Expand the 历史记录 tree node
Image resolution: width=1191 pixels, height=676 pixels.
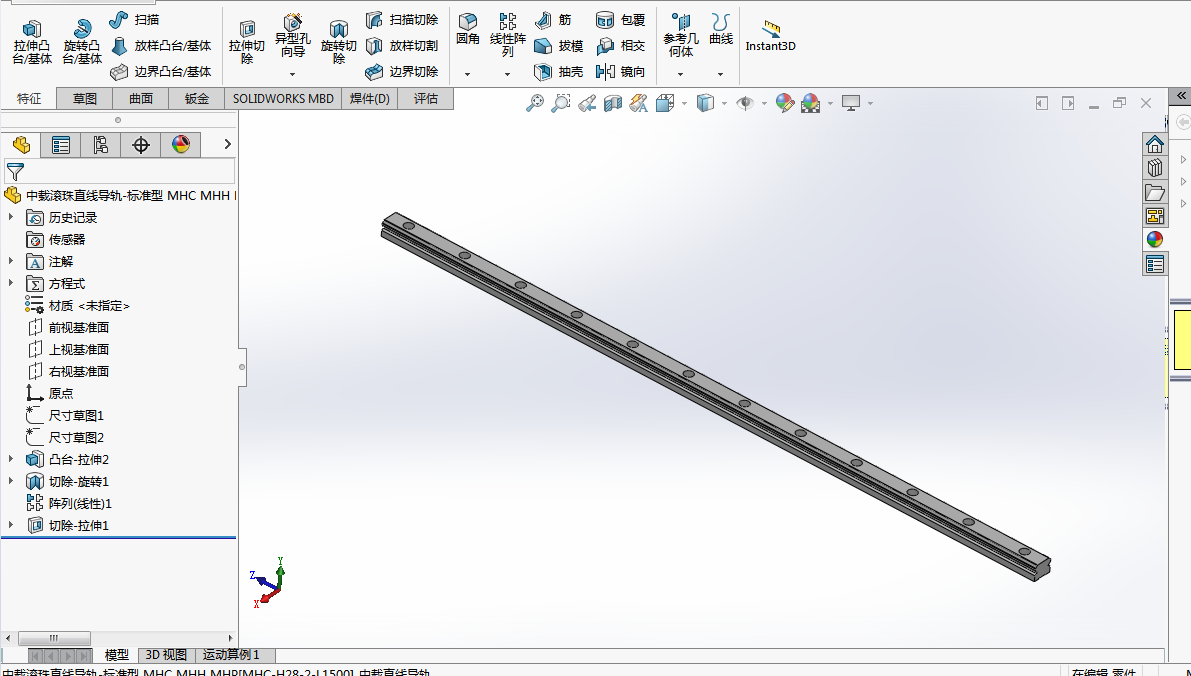[x=11, y=217]
